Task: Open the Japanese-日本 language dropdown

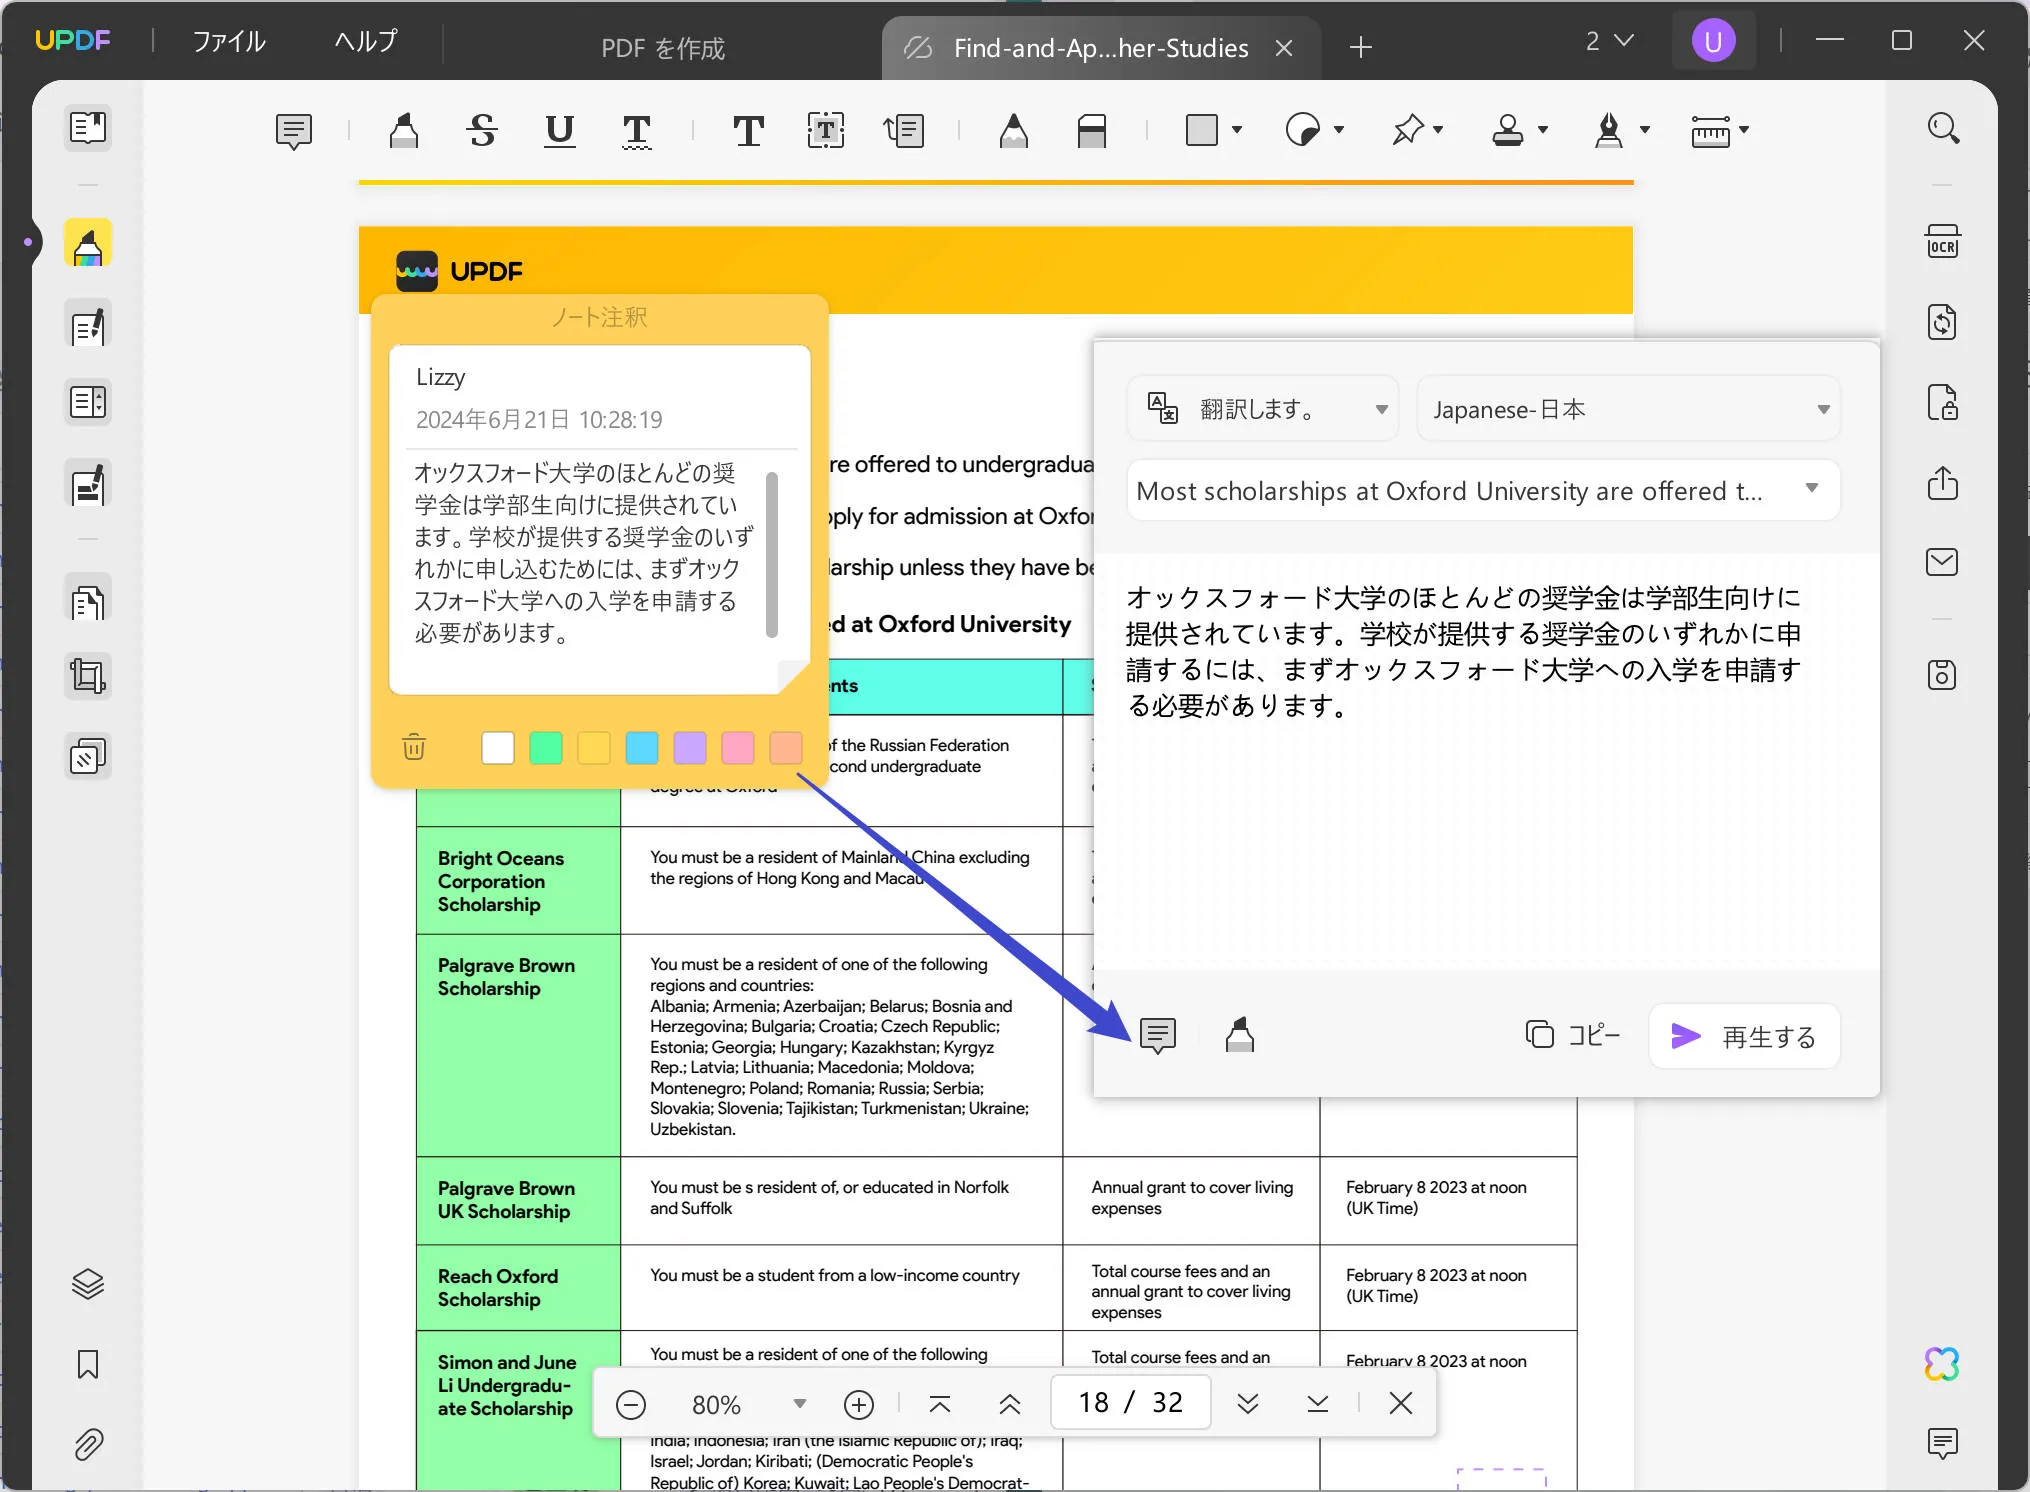Action: tap(1629, 409)
